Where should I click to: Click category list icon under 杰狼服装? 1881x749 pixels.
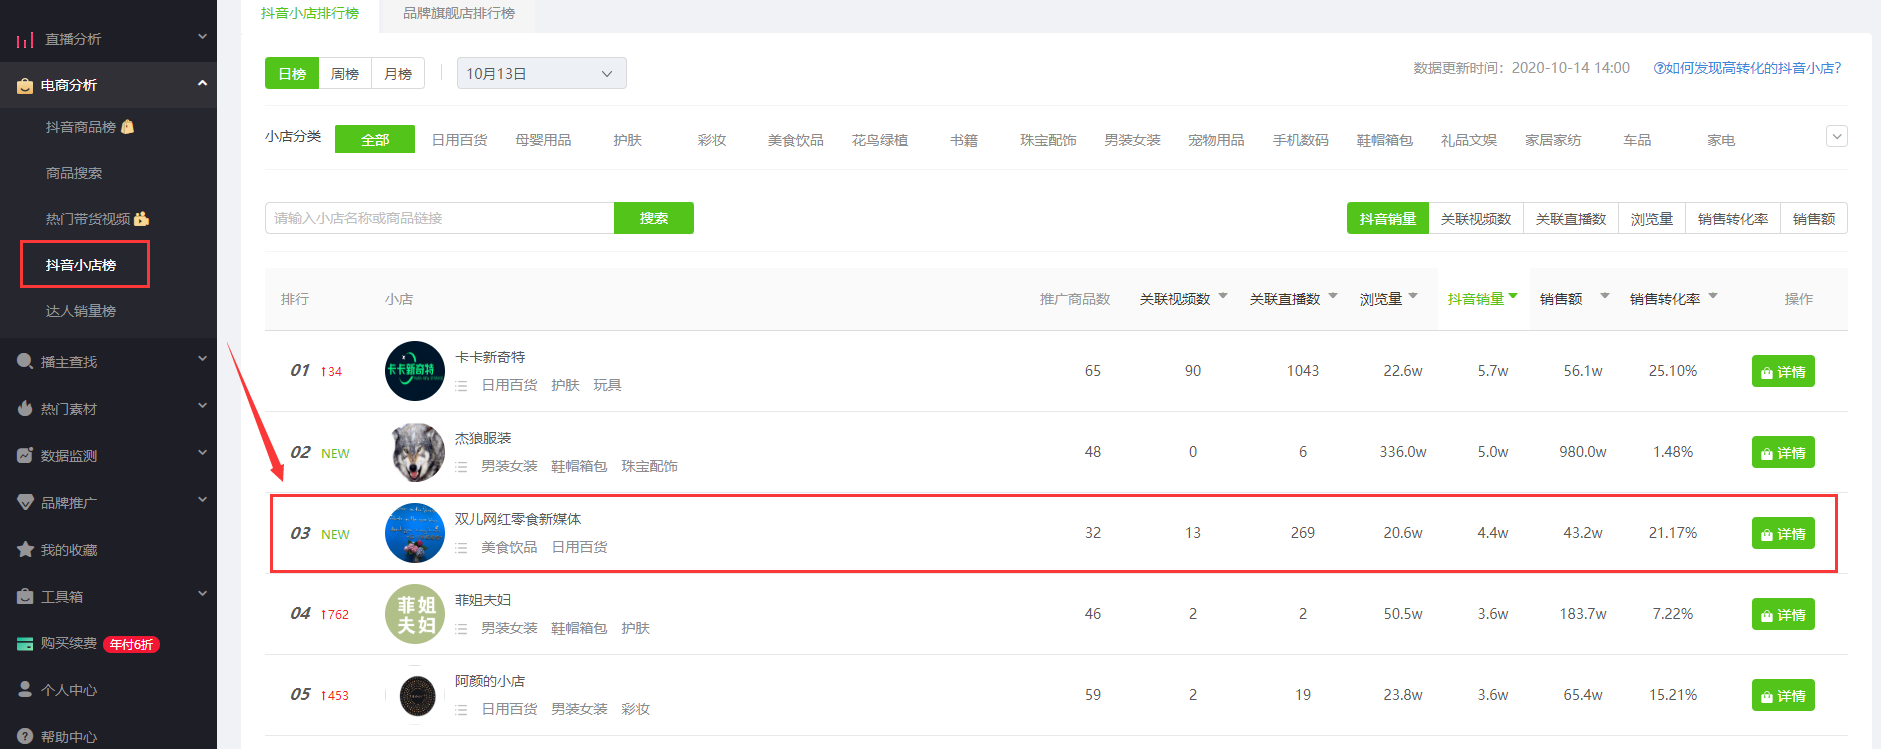461,467
